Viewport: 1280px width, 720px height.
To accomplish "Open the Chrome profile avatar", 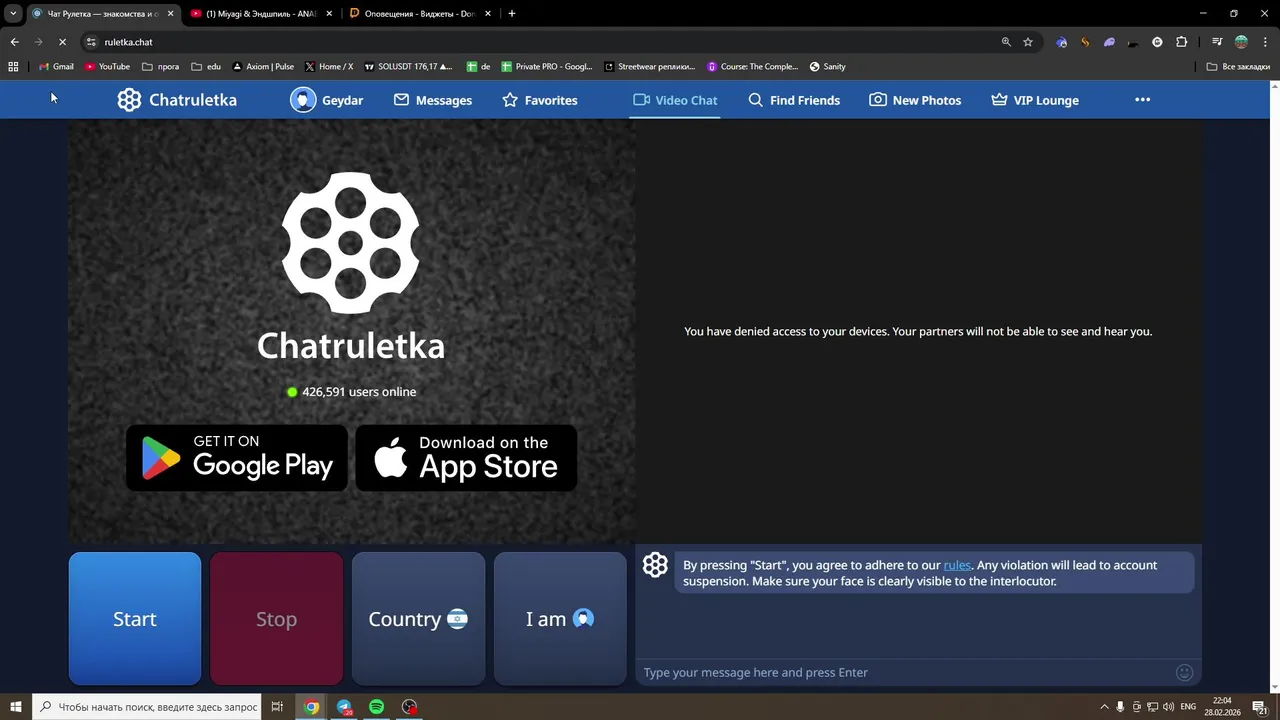I will pyautogui.click(x=1241, y=42).
